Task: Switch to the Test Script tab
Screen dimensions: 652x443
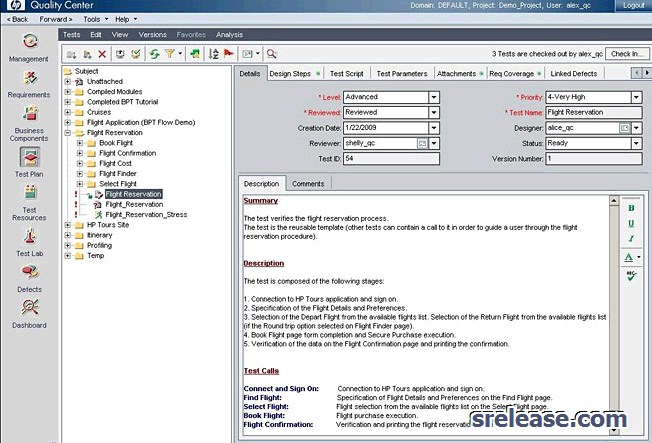Action: (346, 74)
